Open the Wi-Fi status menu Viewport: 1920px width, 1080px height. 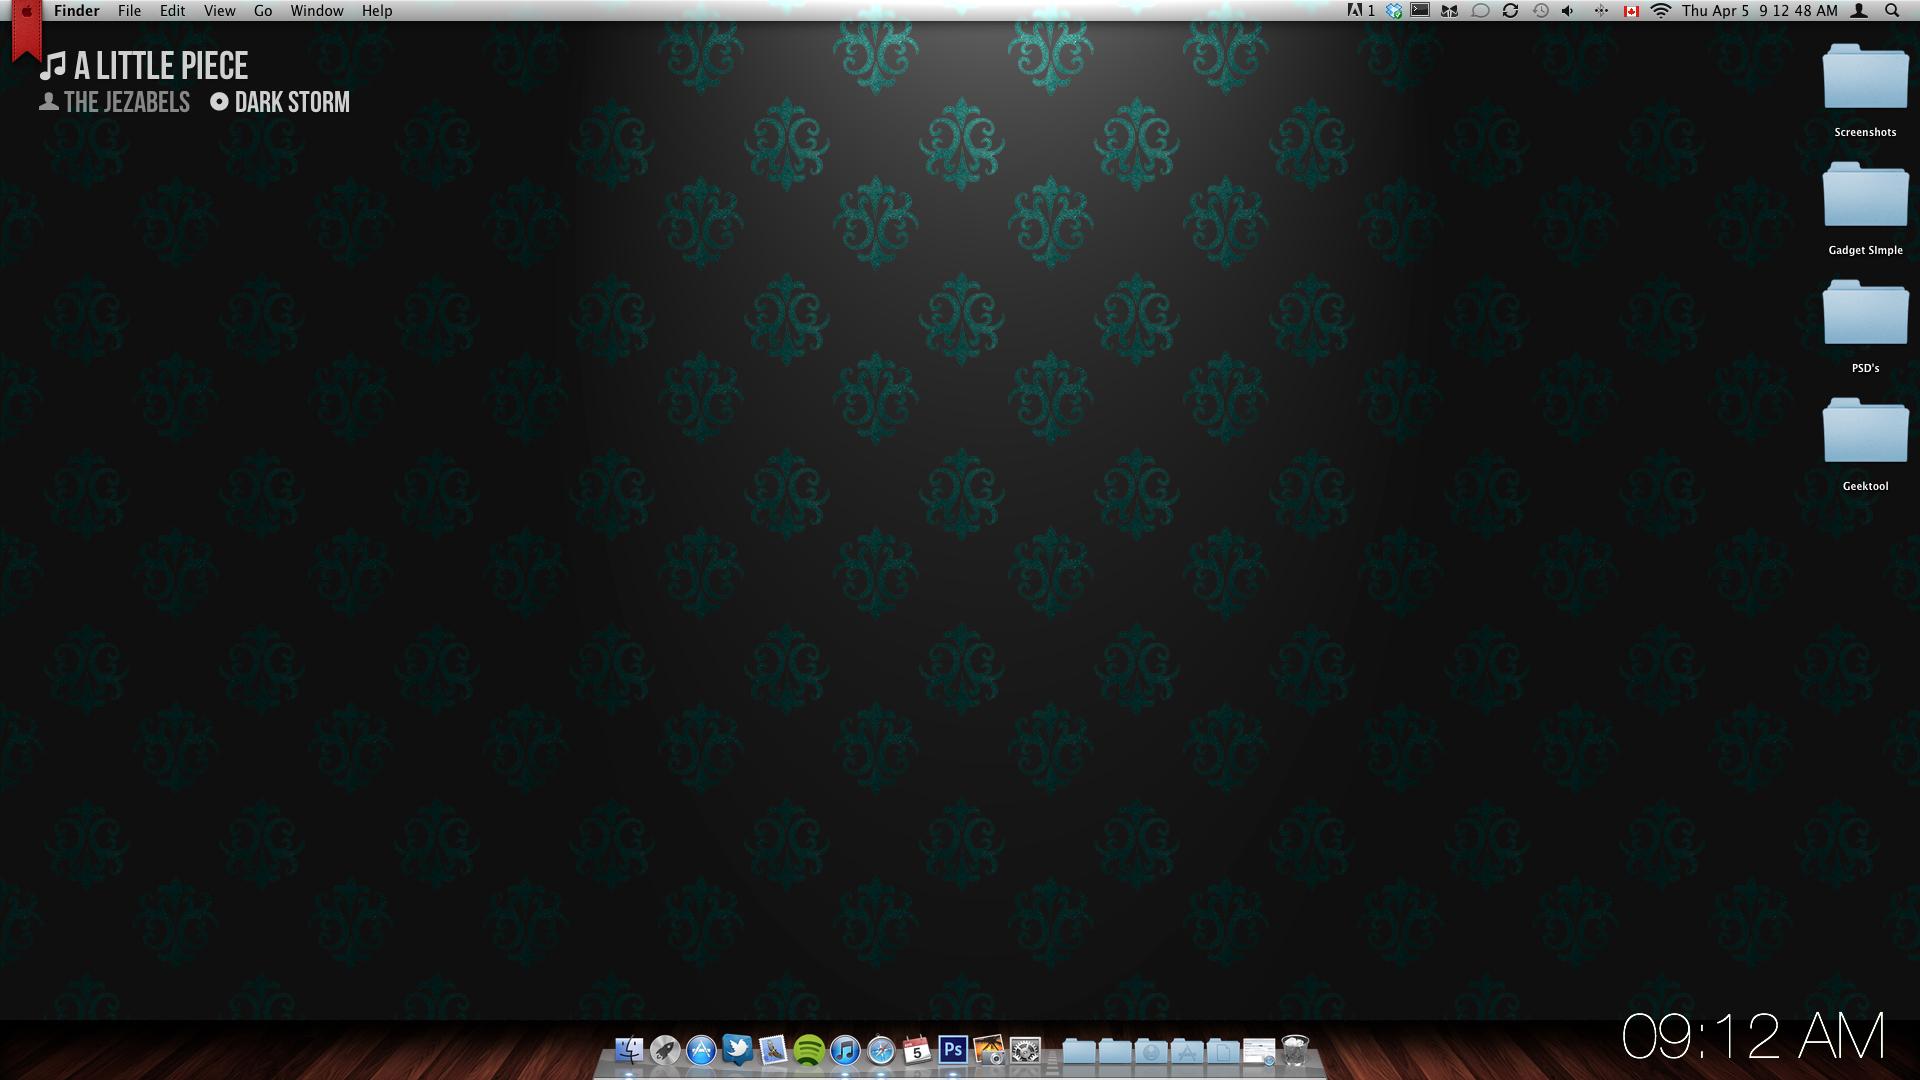click(1661, 11)
